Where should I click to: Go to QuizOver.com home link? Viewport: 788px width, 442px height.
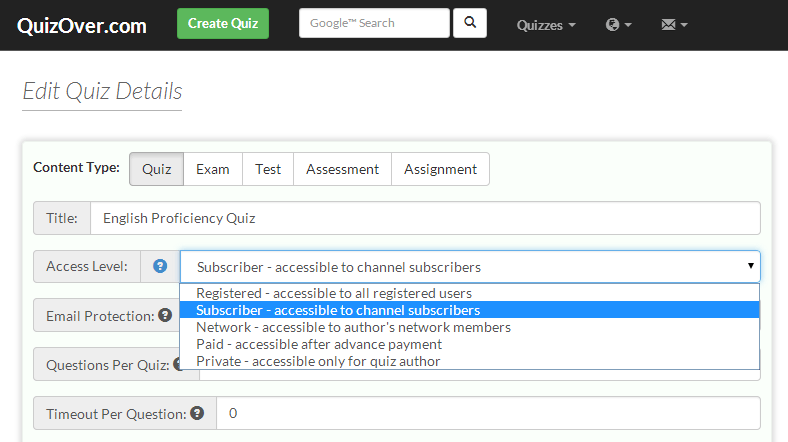82,26
